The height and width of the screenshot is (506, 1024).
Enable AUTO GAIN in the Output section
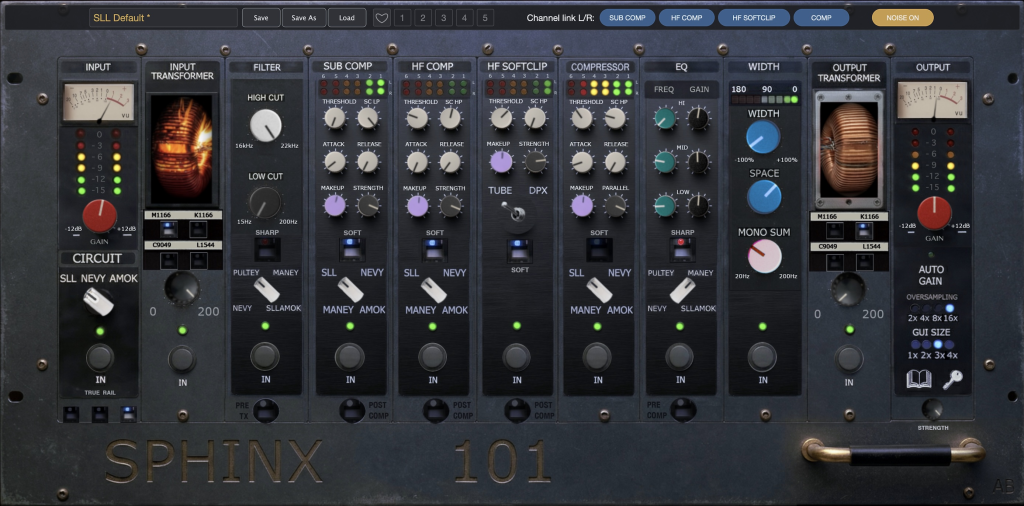[x=933, y=255]
